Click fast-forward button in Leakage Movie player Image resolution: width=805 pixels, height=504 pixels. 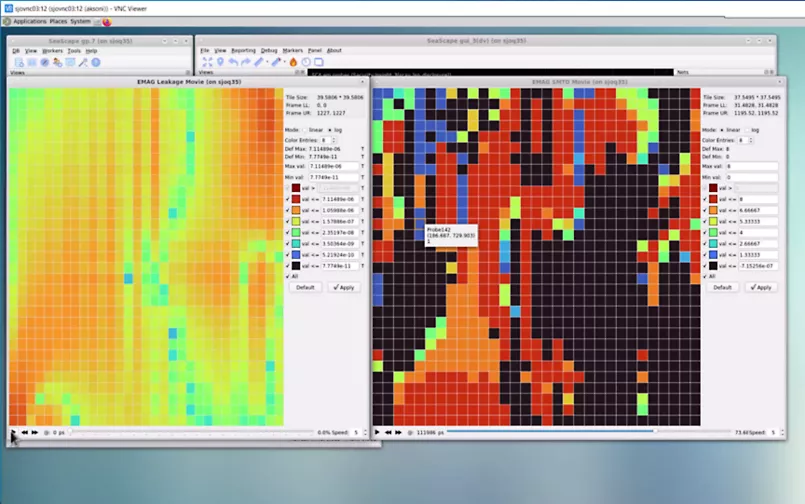coord(35,433)
